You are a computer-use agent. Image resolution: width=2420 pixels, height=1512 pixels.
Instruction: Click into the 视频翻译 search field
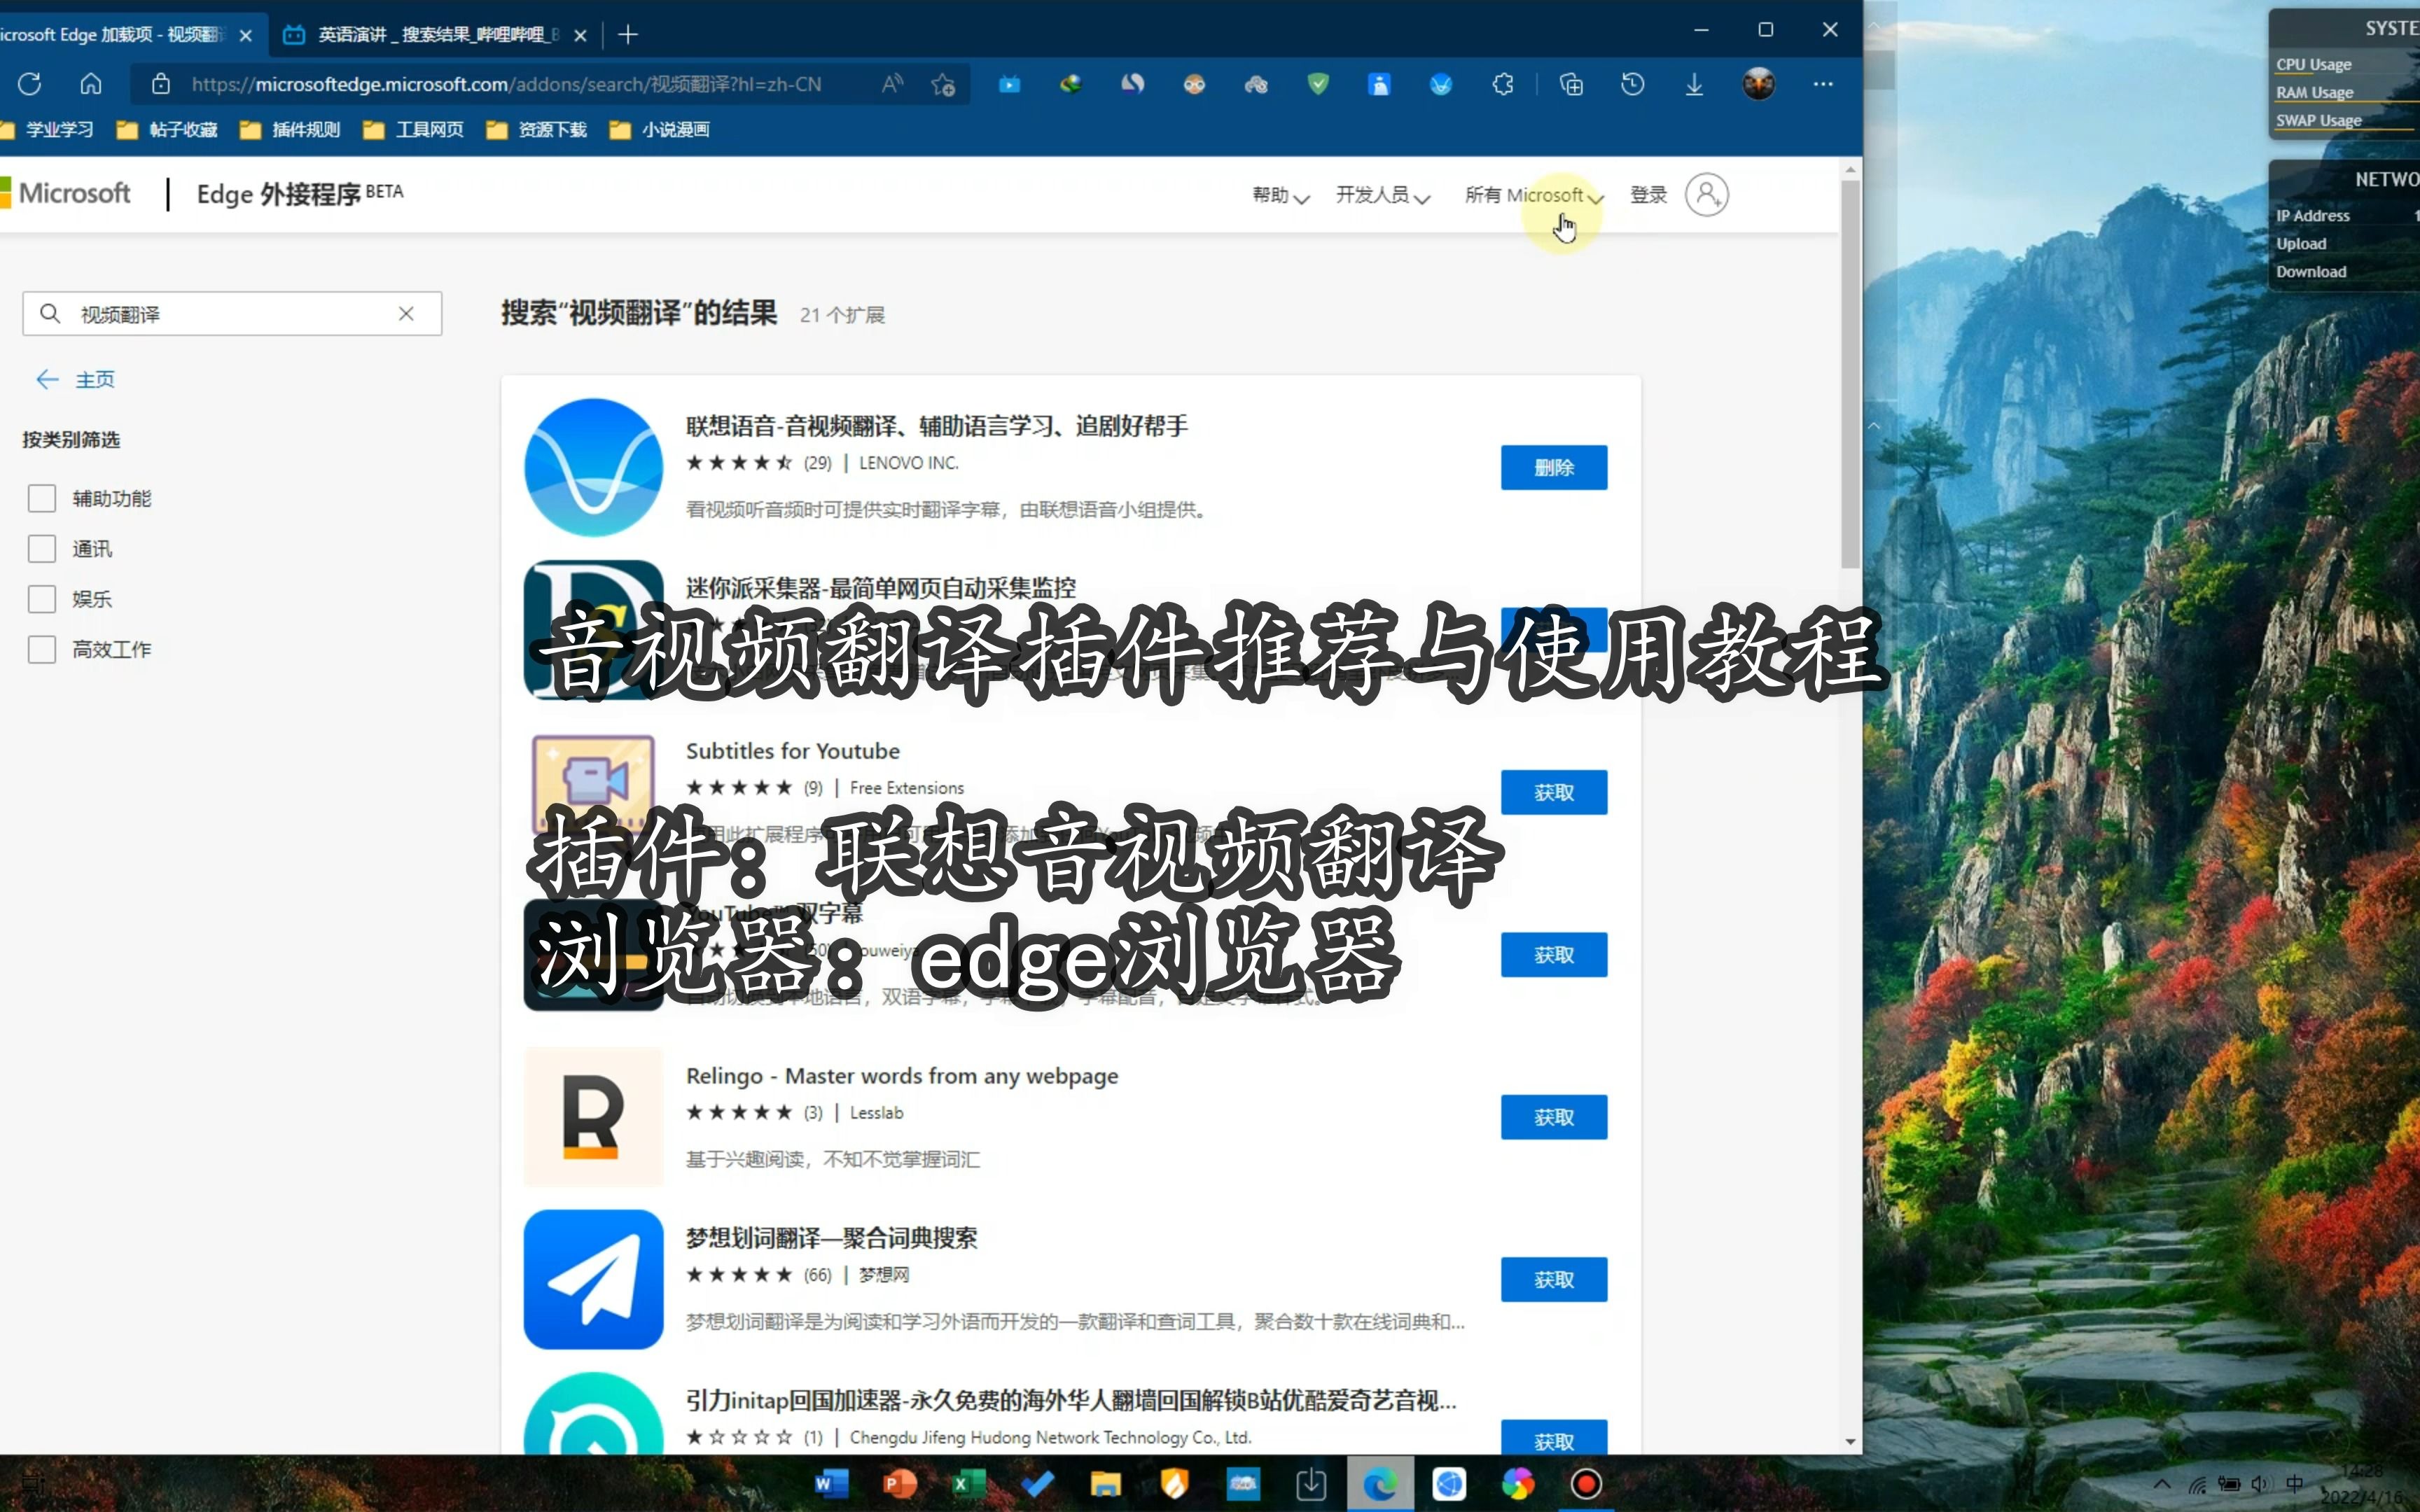(x=232, y=314)
